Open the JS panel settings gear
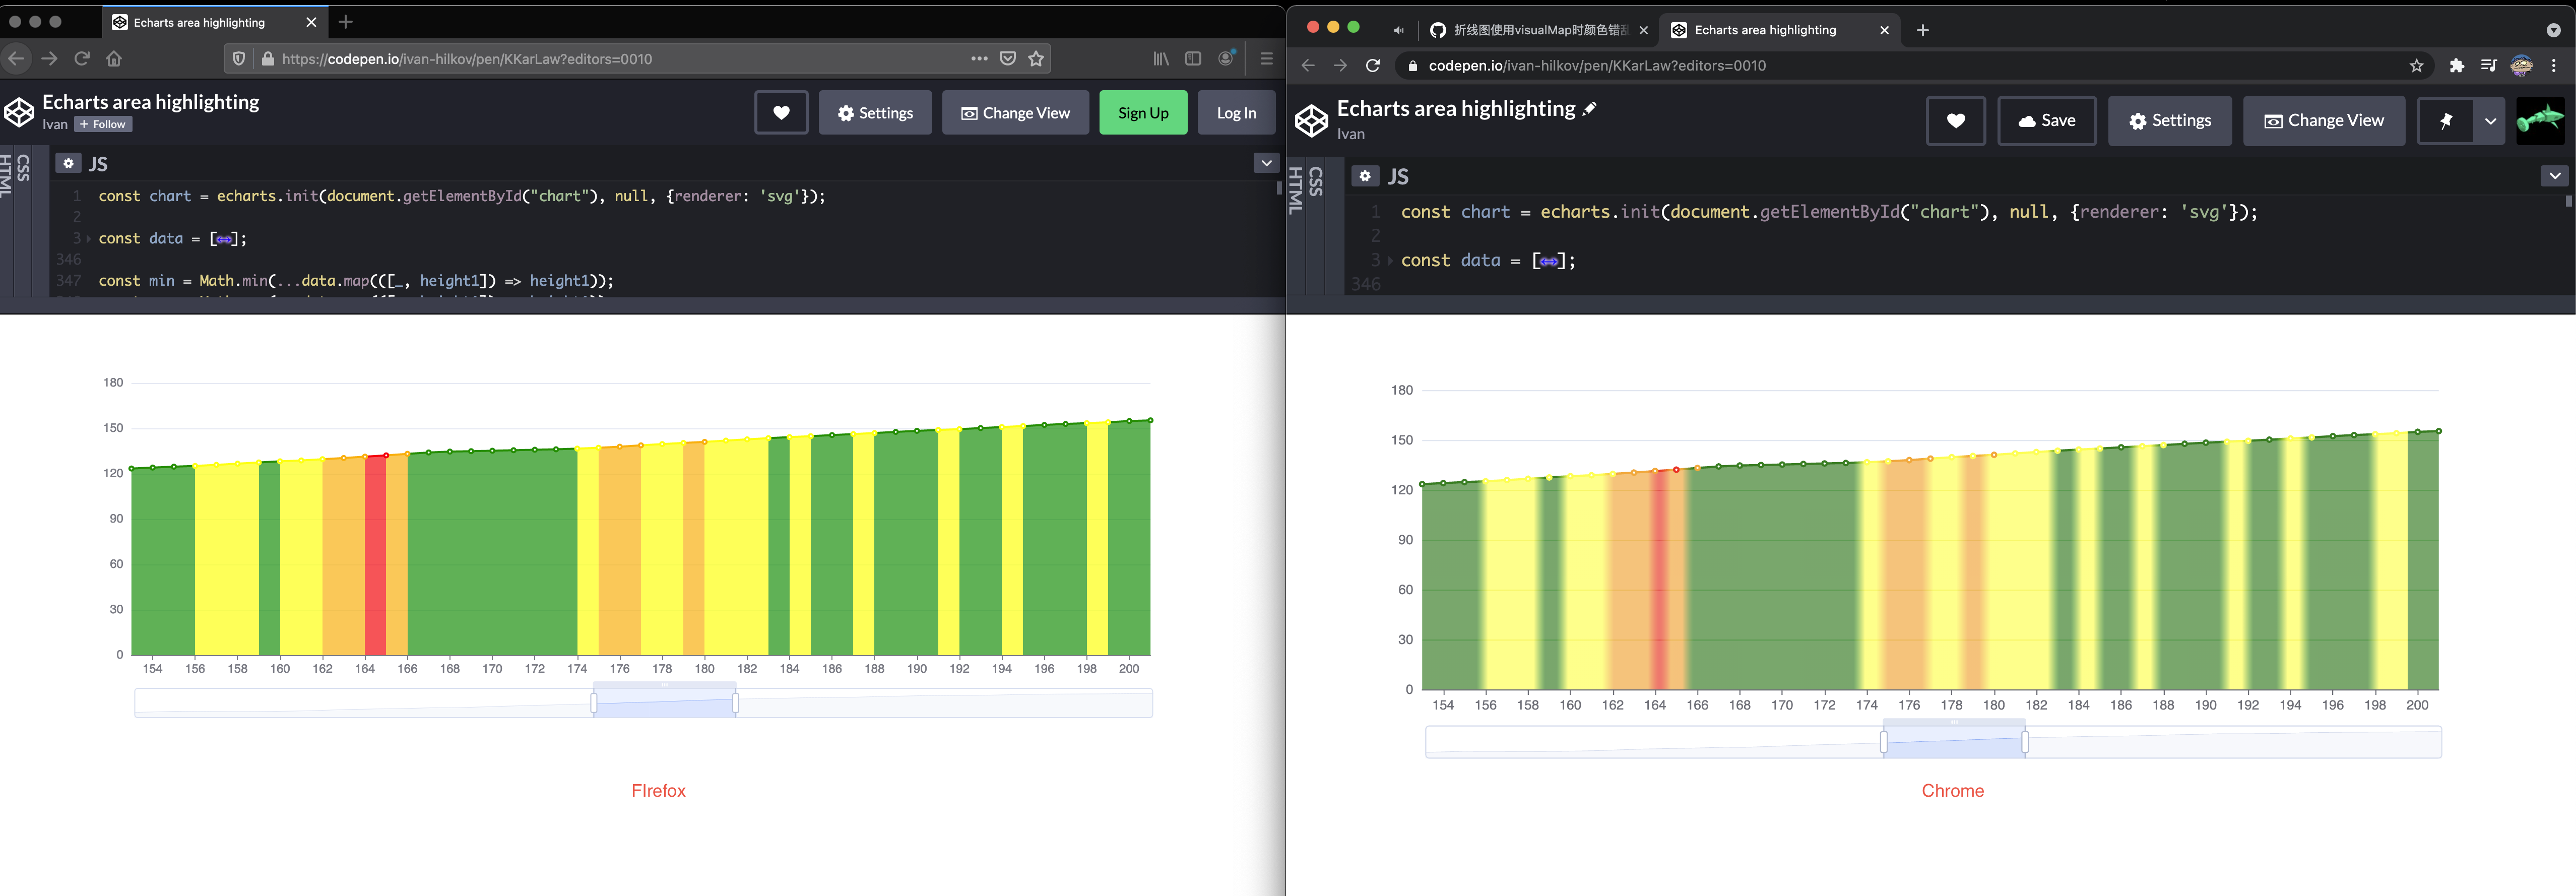 [68, 162]
